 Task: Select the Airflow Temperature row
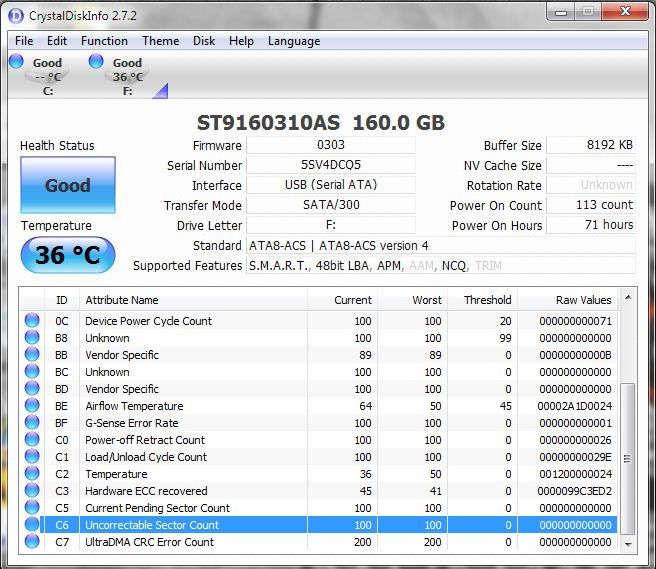coord(319,406)
